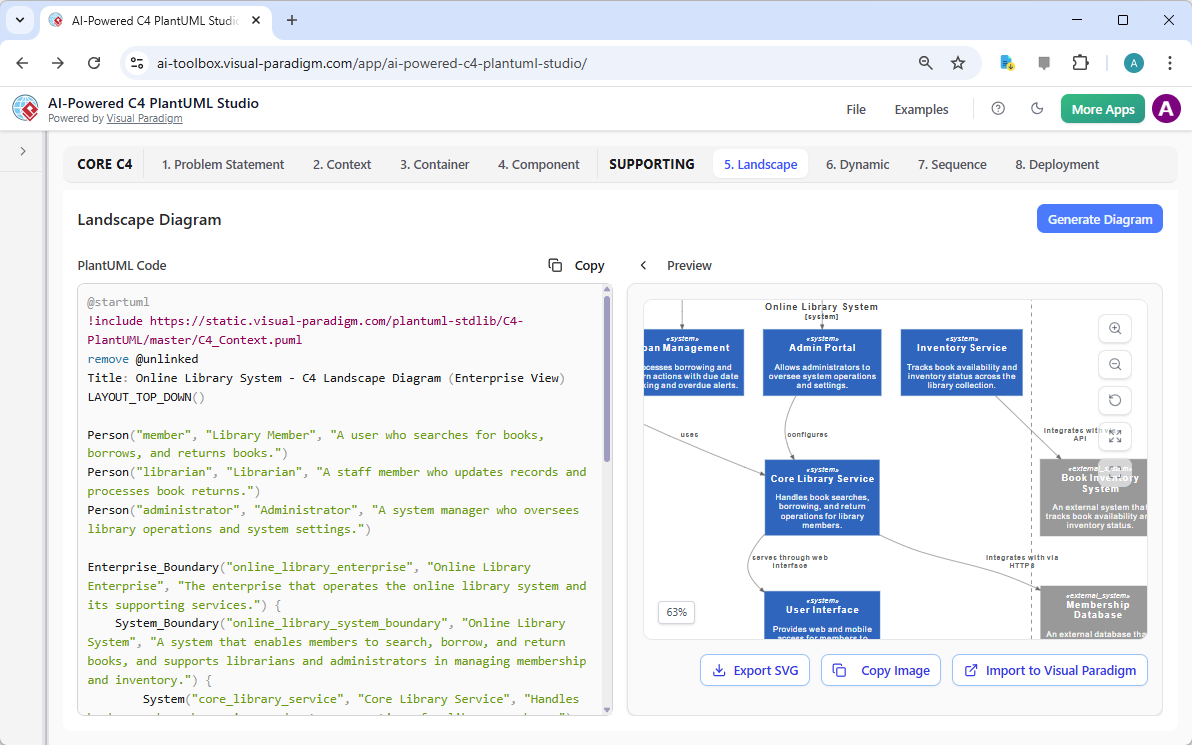
Task: Toggle dark mode moon icon
Action: [x=1037, y=109]
